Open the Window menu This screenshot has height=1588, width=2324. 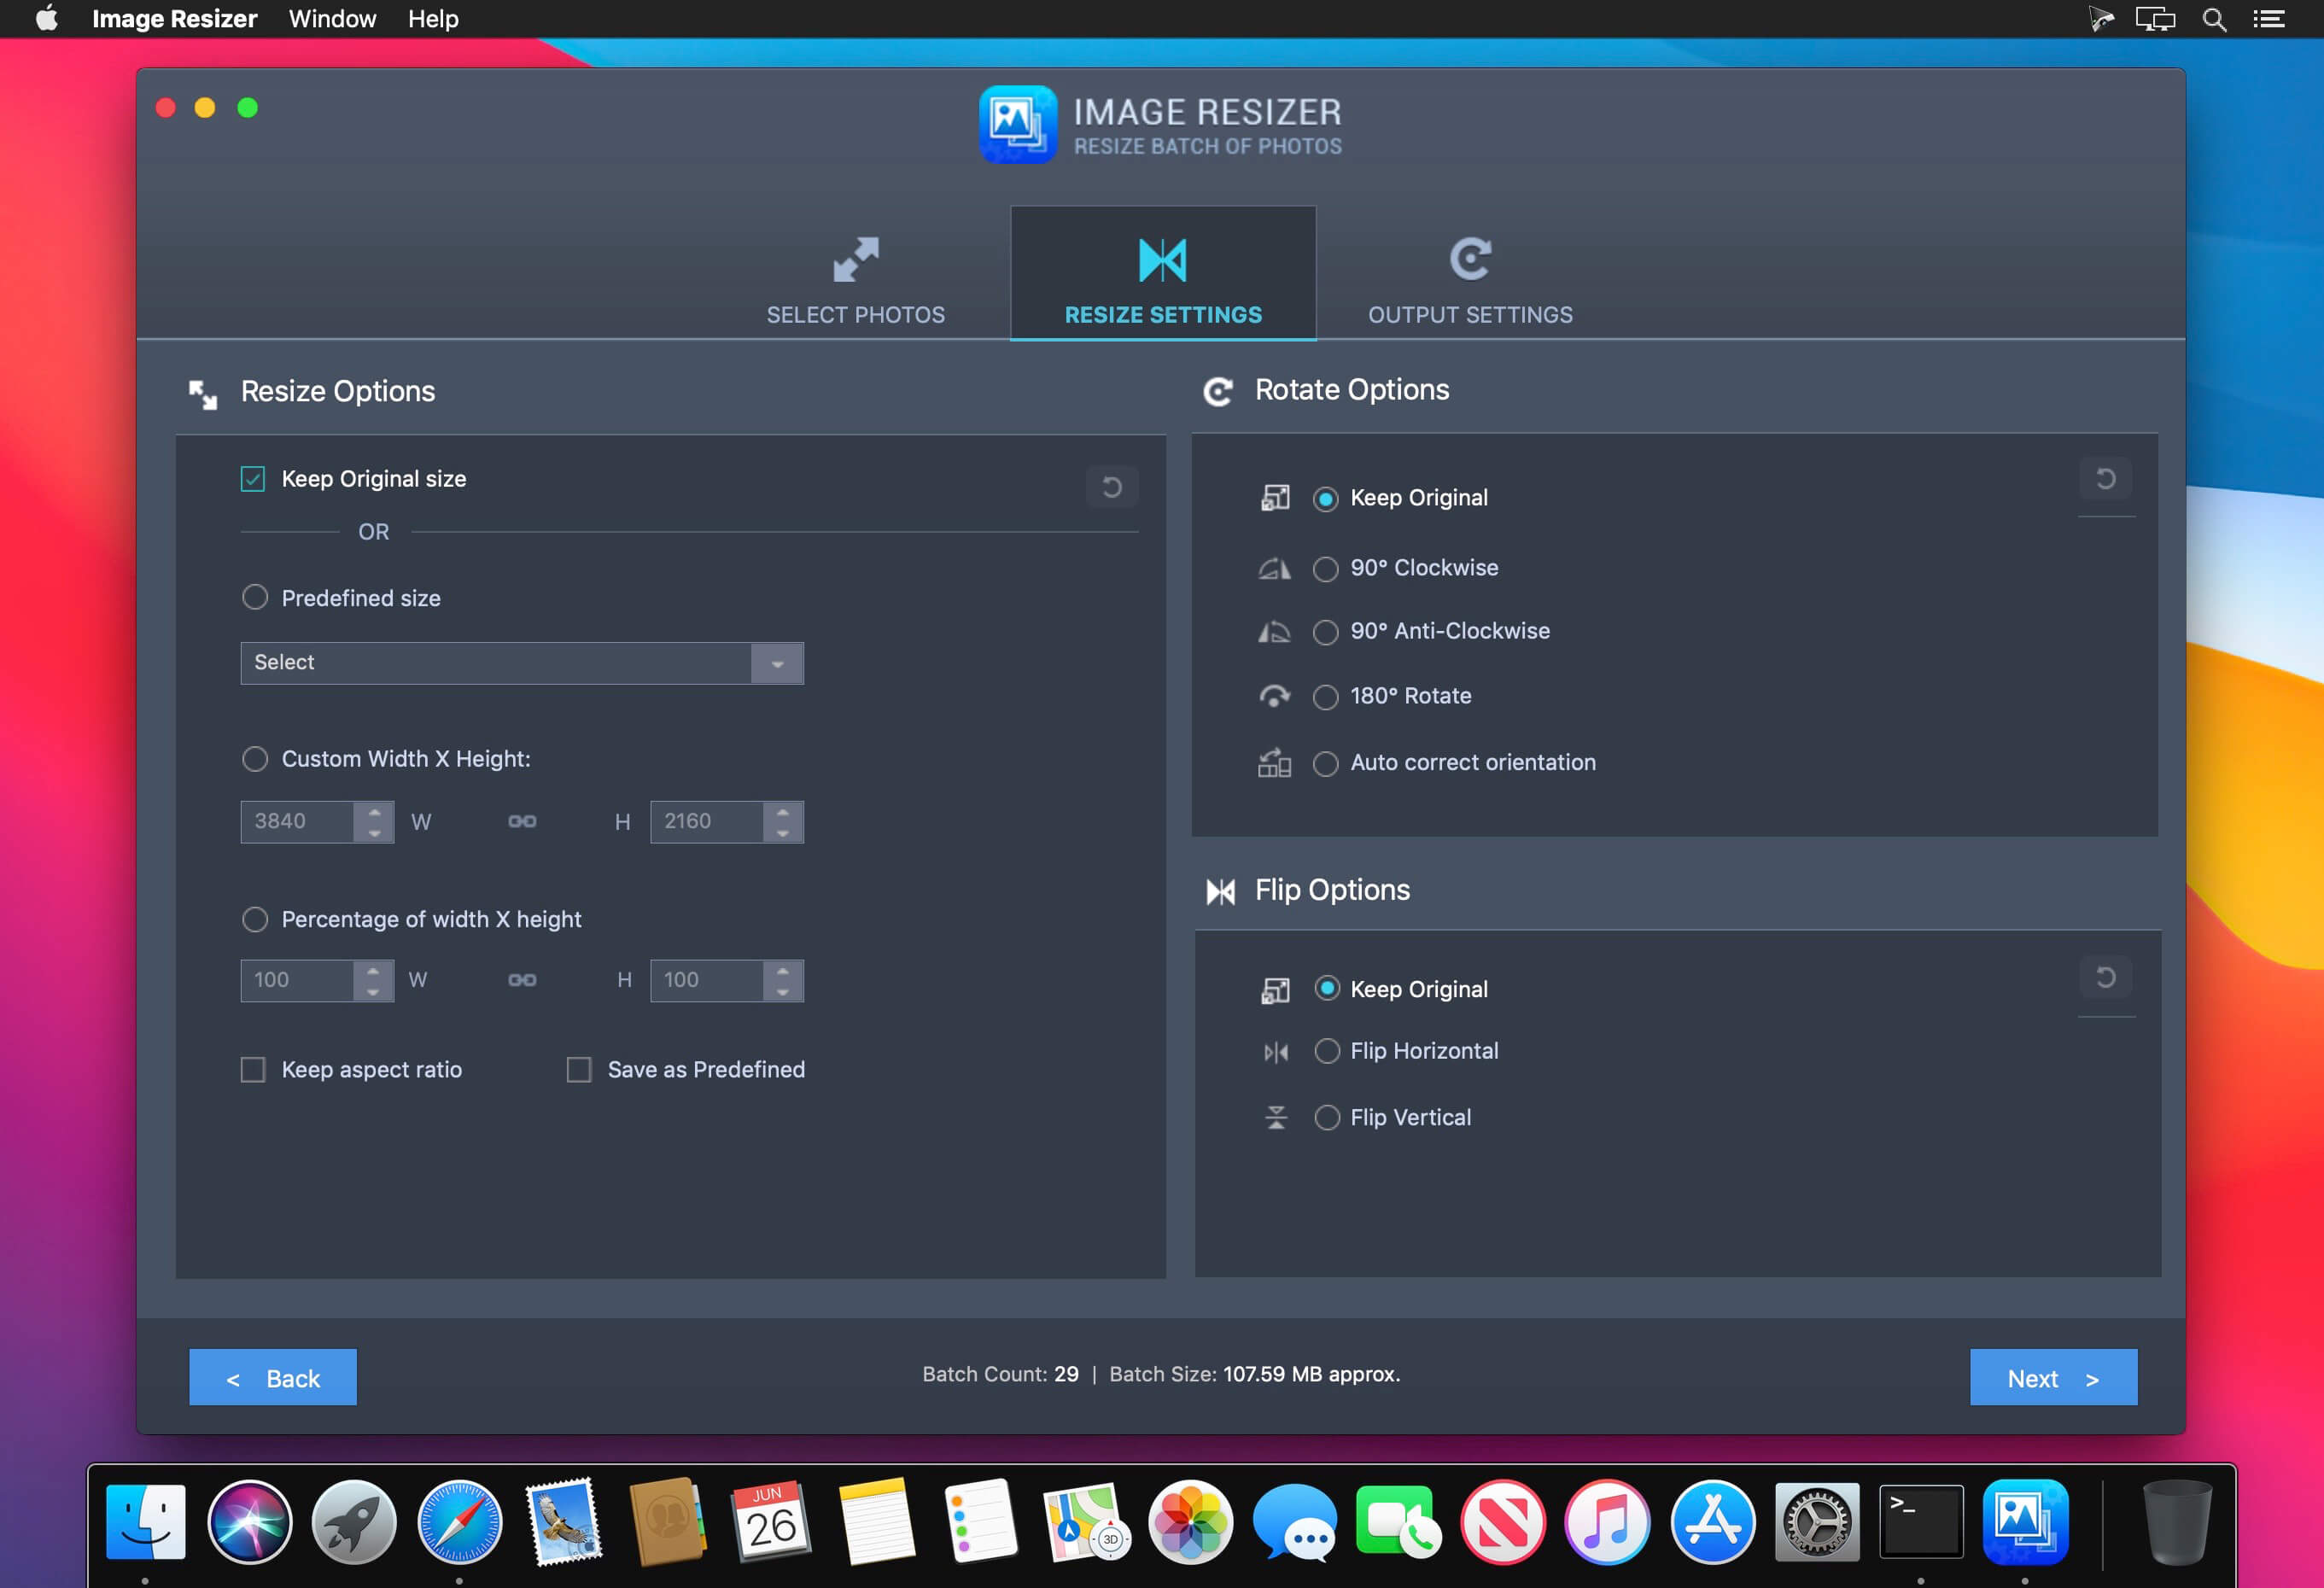tap(332, 19)
